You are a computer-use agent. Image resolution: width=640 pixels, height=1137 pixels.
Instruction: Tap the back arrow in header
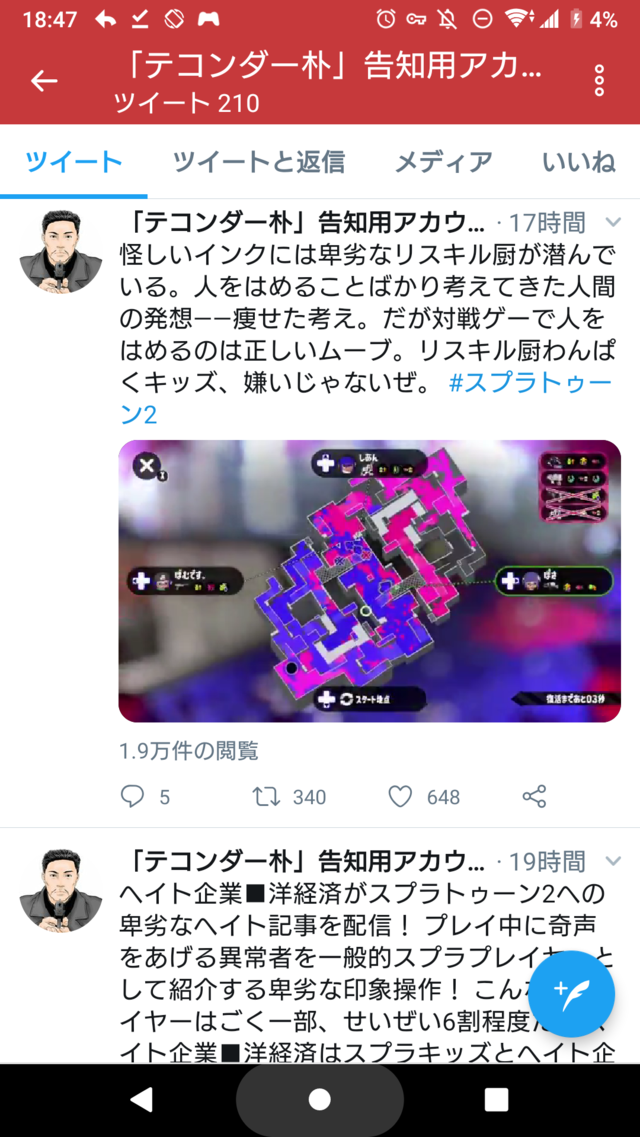click(x=43, y=80)
